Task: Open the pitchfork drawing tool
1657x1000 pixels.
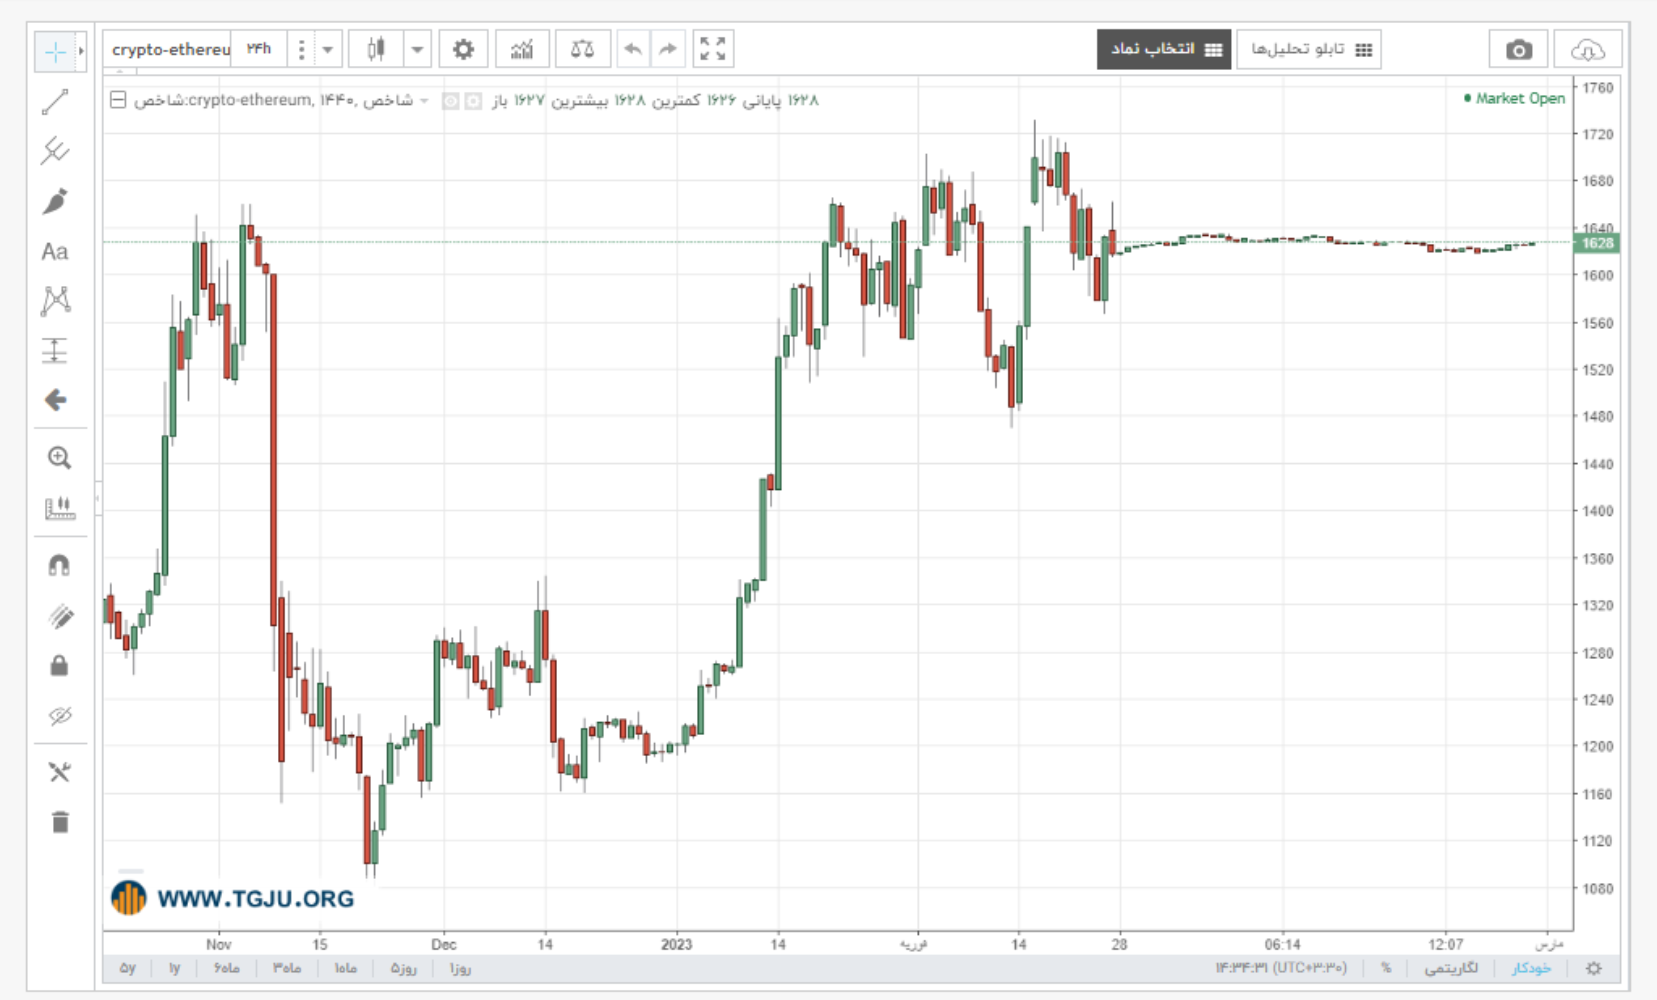Action: 55,151
